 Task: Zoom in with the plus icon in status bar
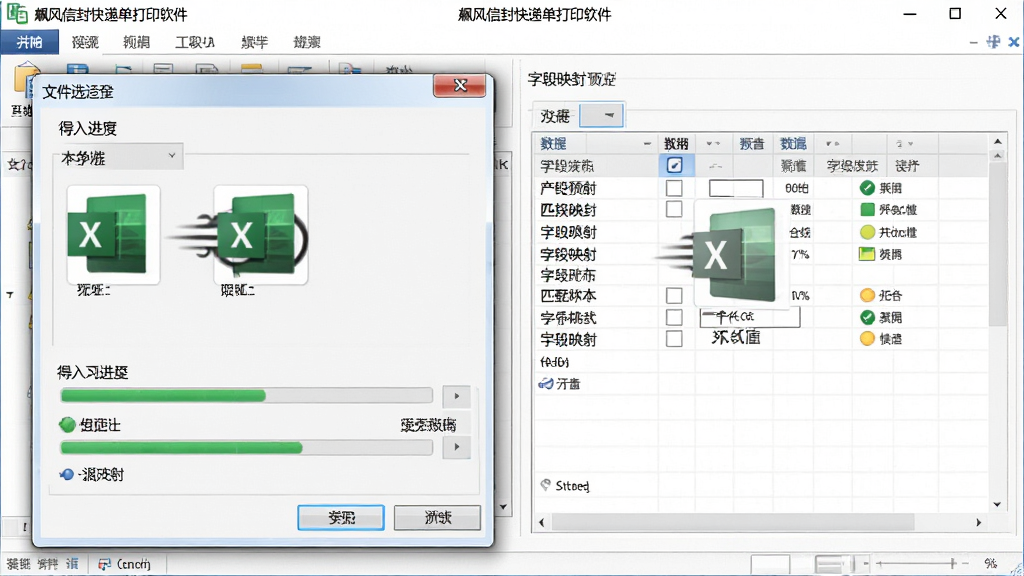(953, 563)
